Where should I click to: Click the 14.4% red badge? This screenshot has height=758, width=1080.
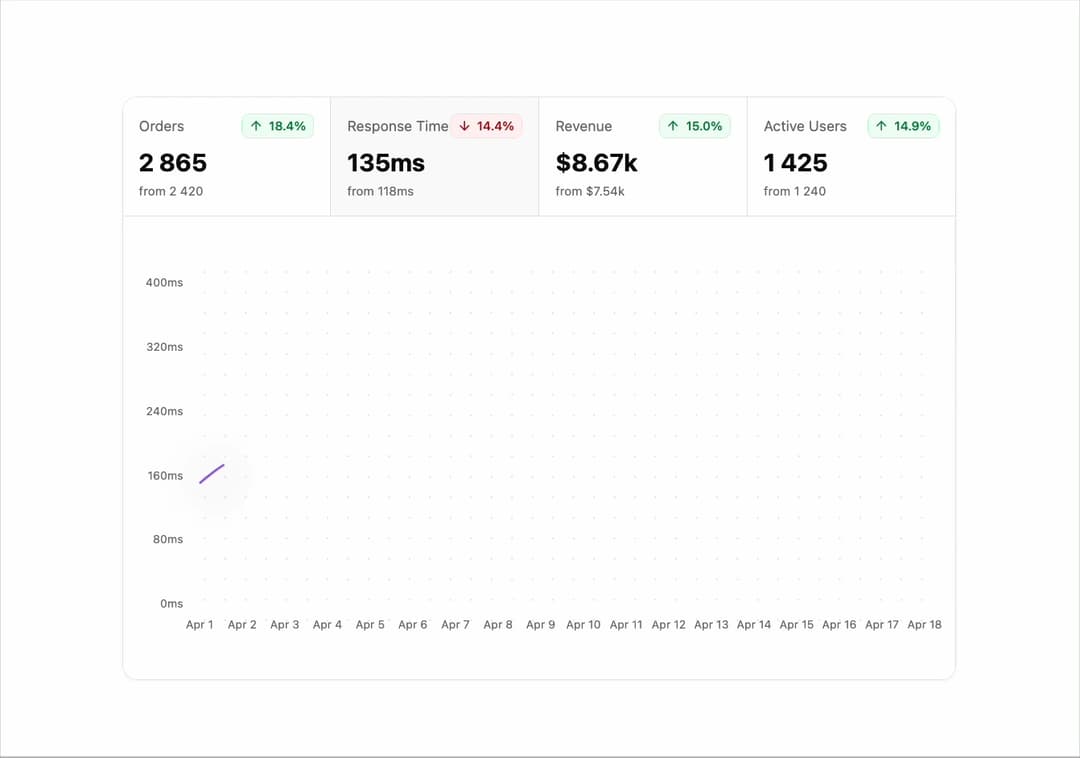click(x=486, y=126)
